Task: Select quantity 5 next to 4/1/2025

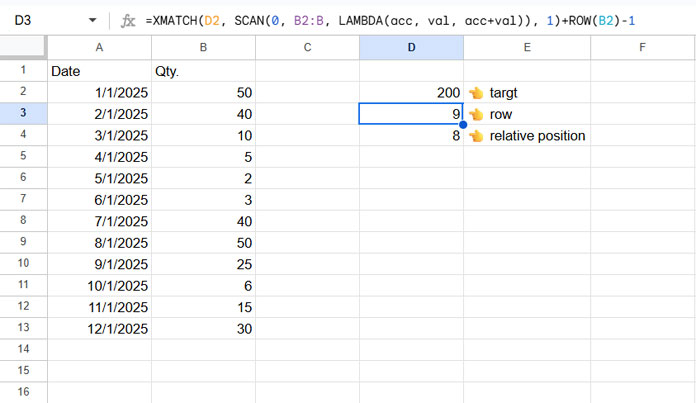Action: click(203, 157)
